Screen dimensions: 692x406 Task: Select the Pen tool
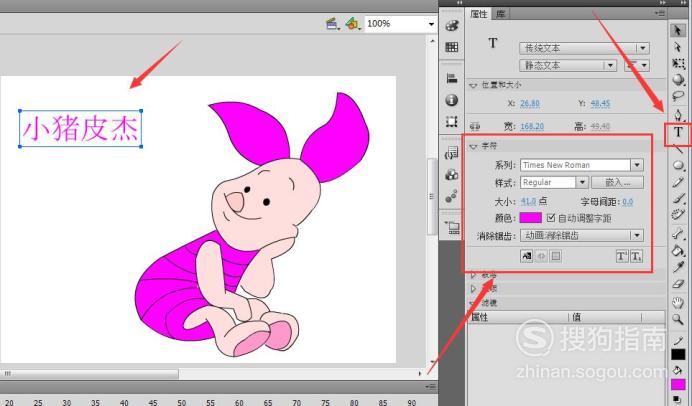(x=678, y=115)
